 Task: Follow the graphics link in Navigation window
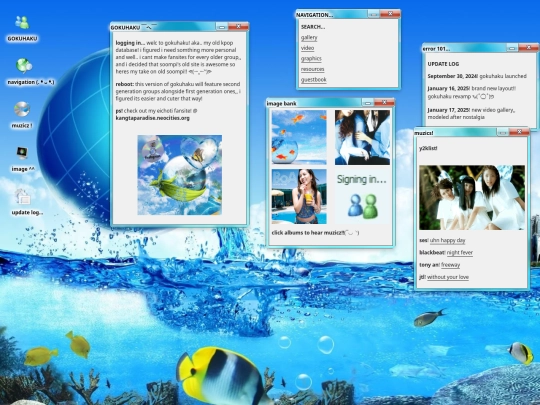point(311,59)
